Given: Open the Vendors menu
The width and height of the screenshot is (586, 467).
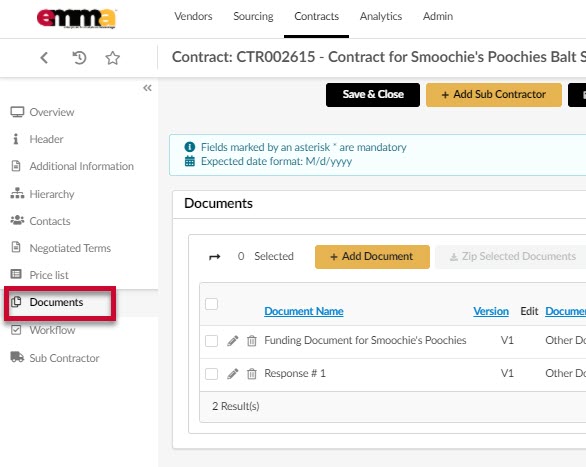Looking at the screenshot, I should (193, 16).
